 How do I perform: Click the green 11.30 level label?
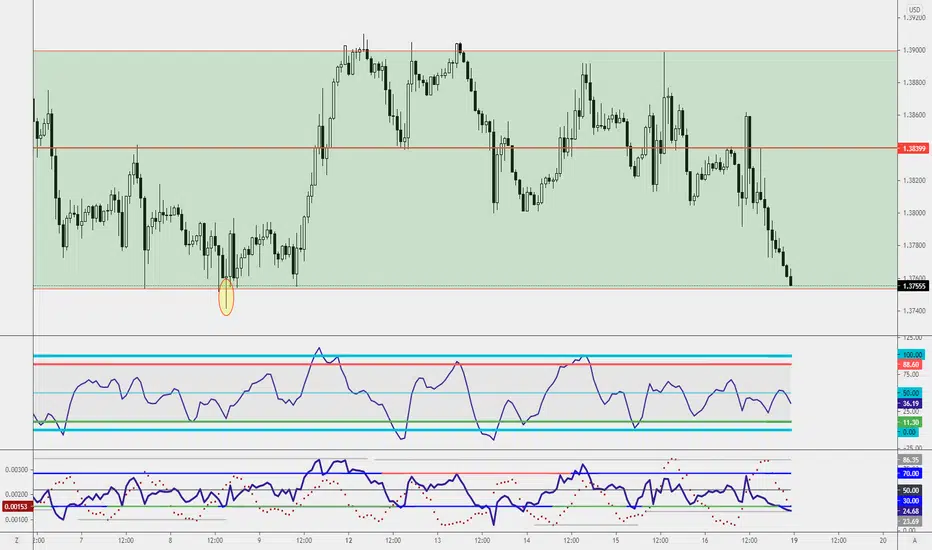[x=911, y=422]
